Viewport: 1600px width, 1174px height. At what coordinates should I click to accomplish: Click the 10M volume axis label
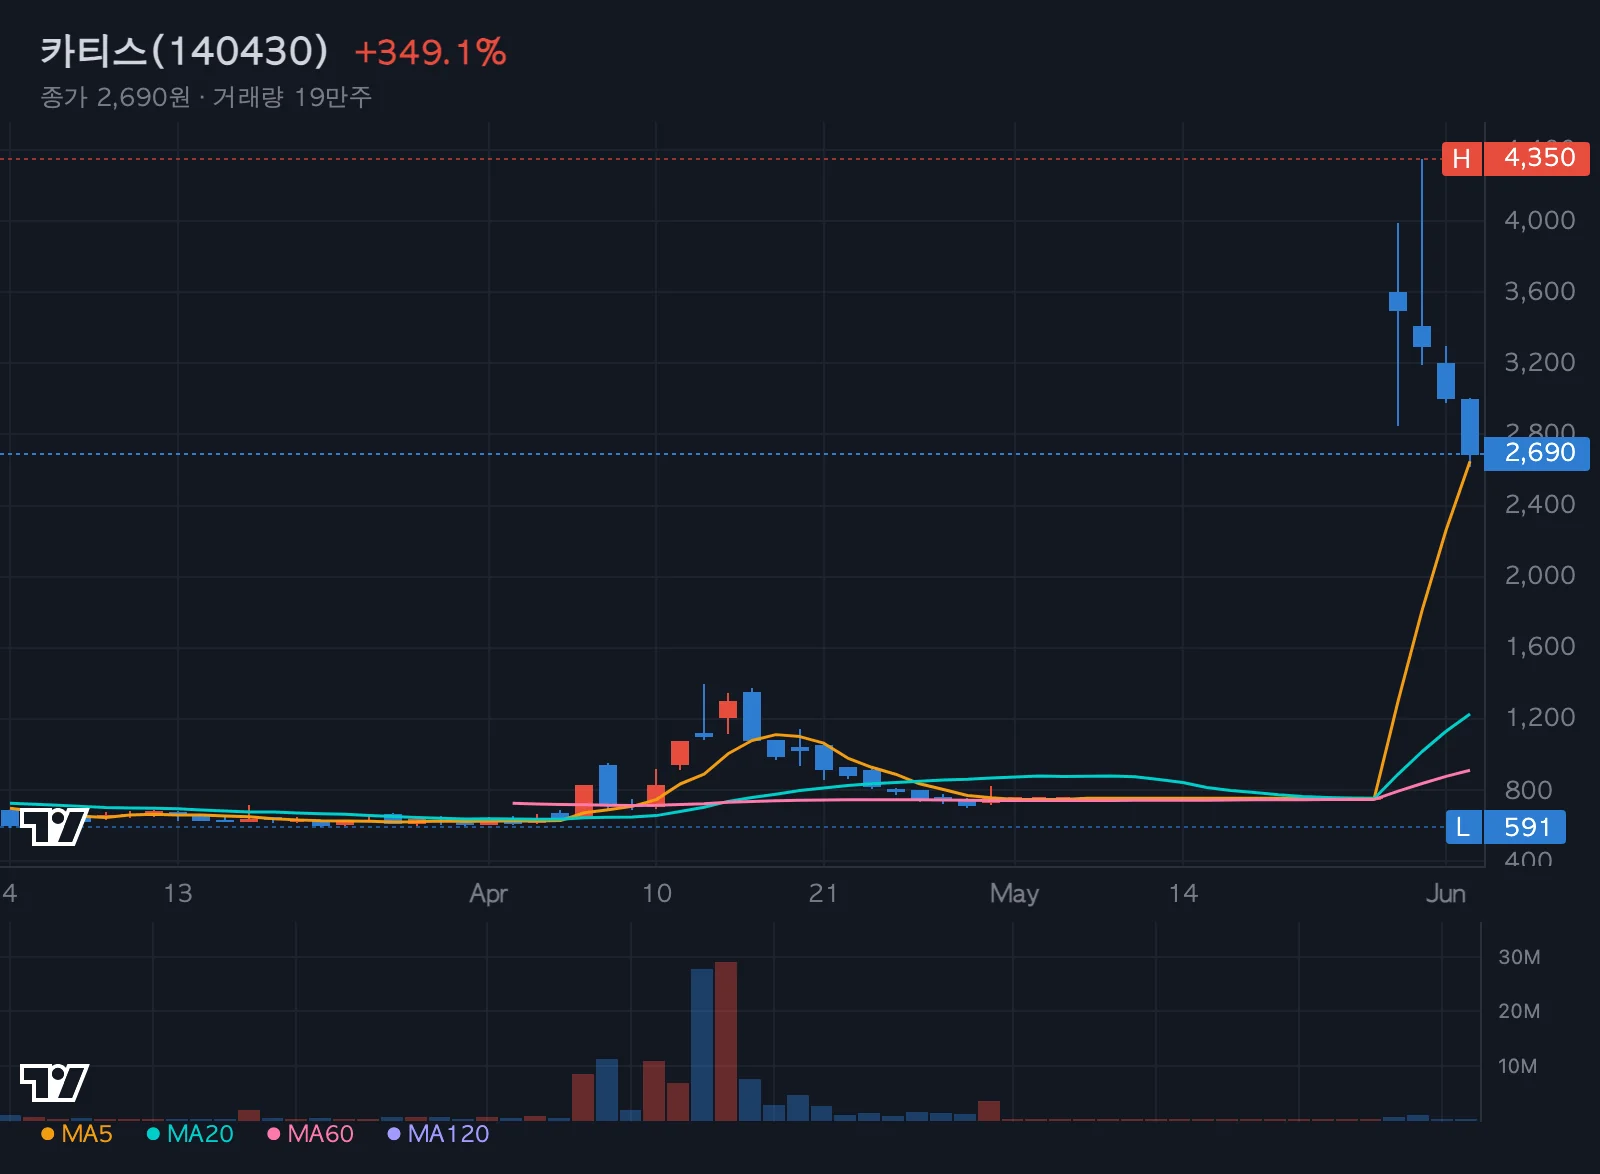tap(1517, 1066)
